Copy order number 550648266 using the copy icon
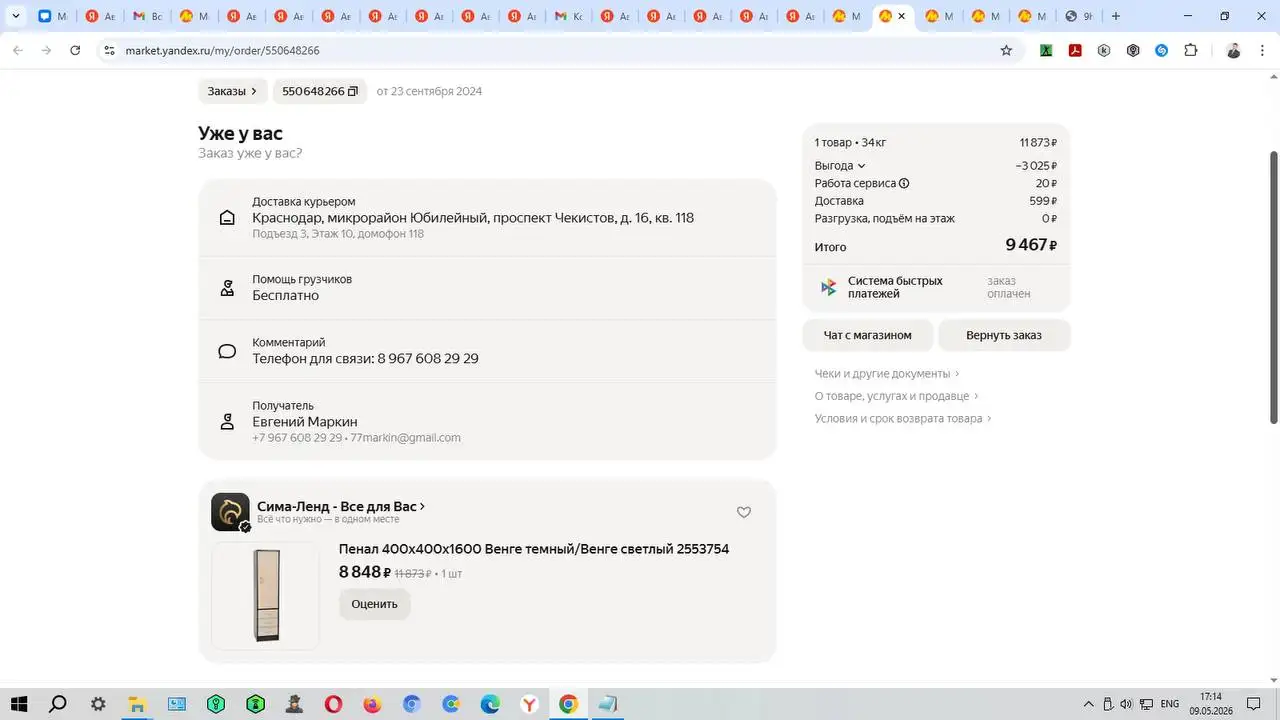1280x720 pixels. (x=352, y=91)
